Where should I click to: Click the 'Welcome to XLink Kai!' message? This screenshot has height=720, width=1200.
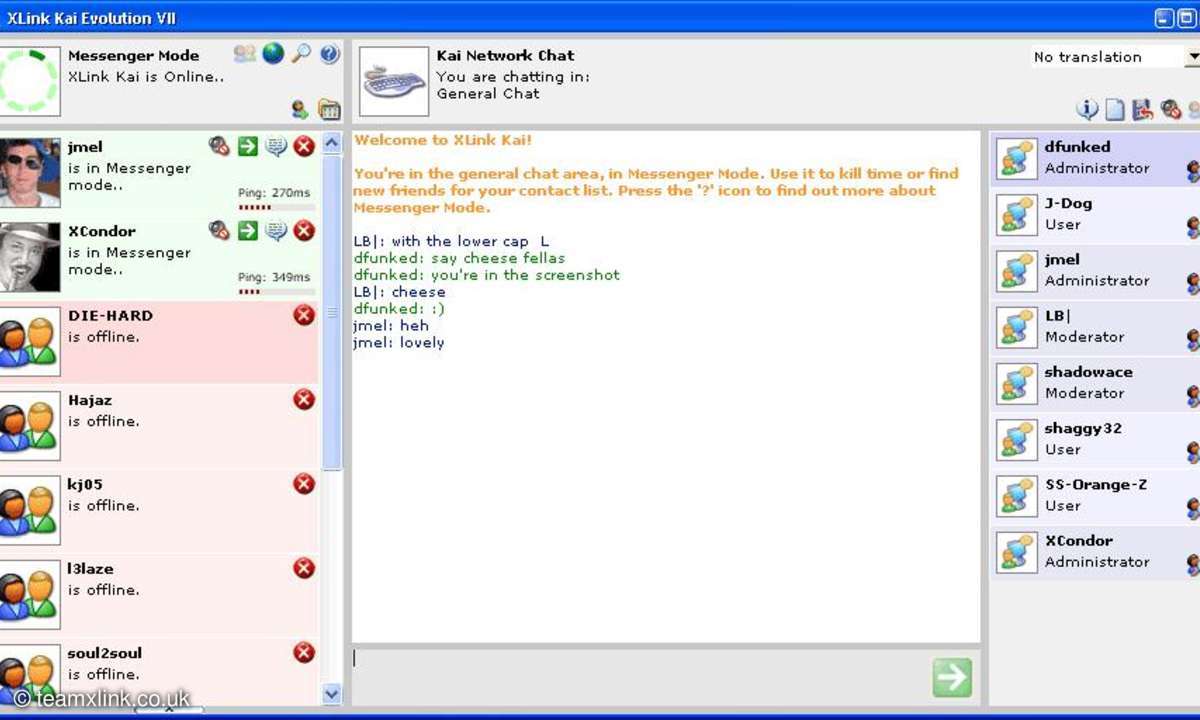(443, 140)
